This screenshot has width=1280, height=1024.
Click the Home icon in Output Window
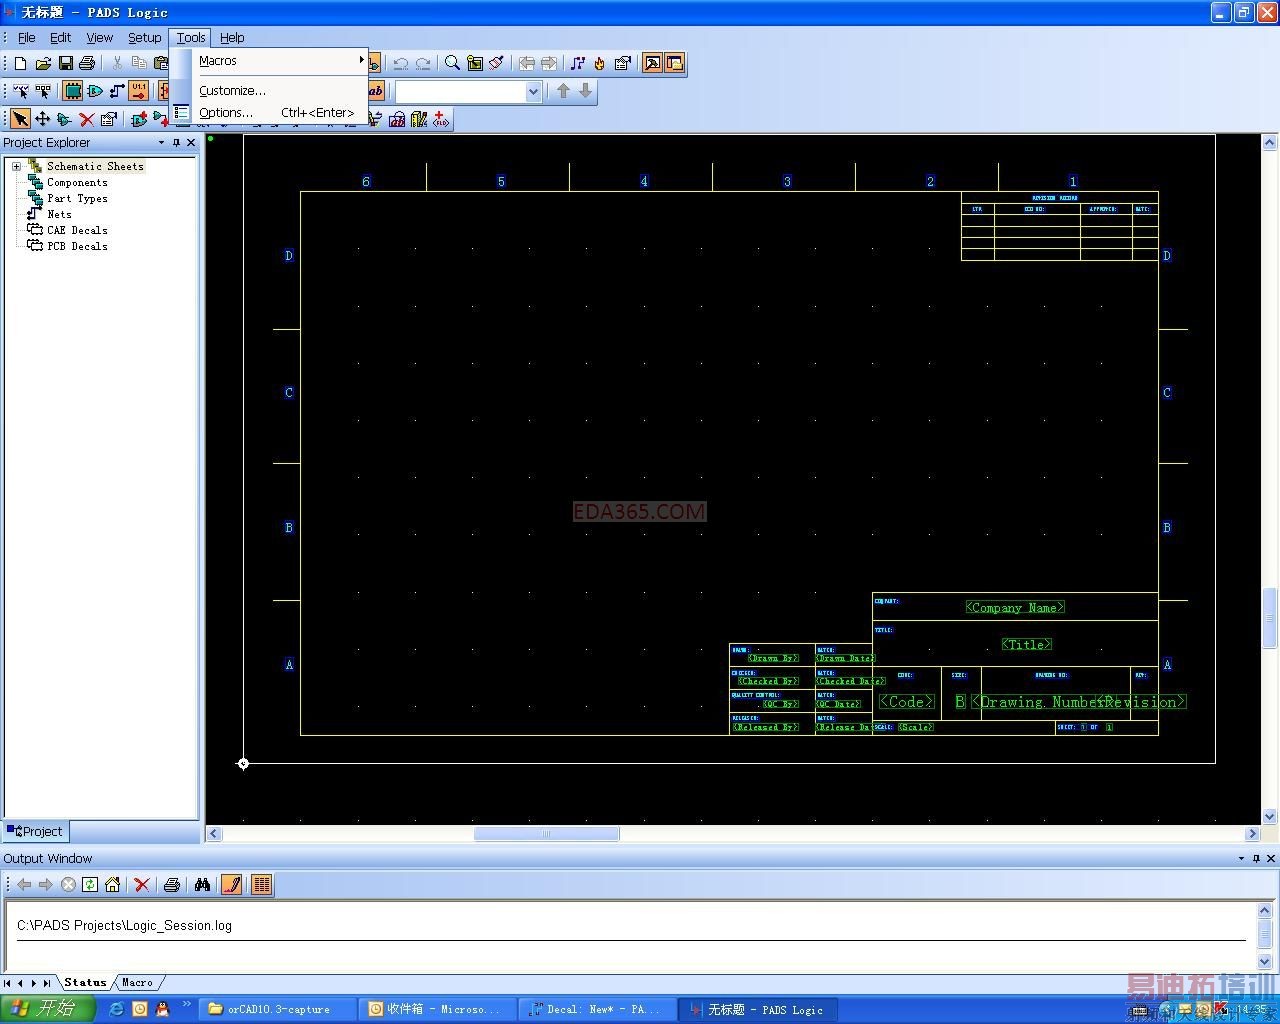pos(112,885)
